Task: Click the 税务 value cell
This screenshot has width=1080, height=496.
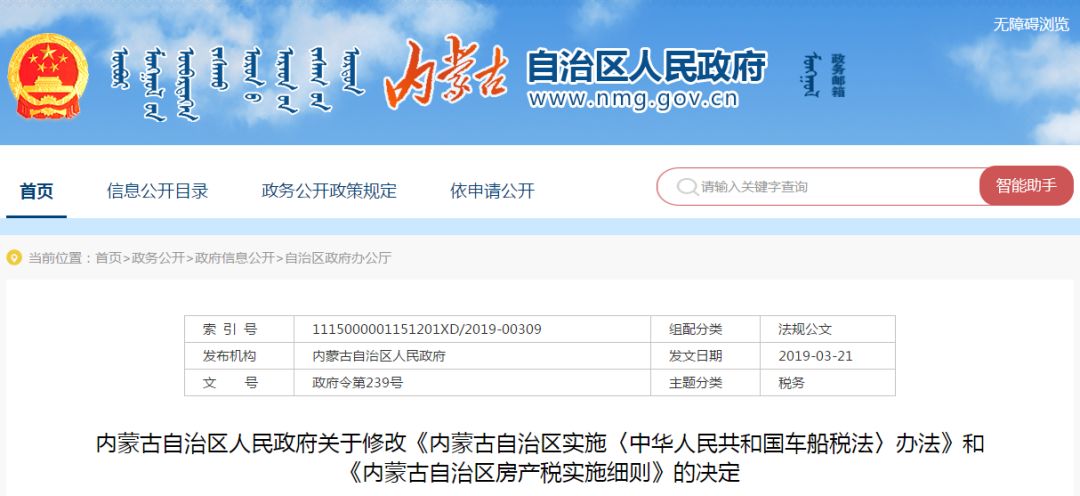Action: click(827, 382)
